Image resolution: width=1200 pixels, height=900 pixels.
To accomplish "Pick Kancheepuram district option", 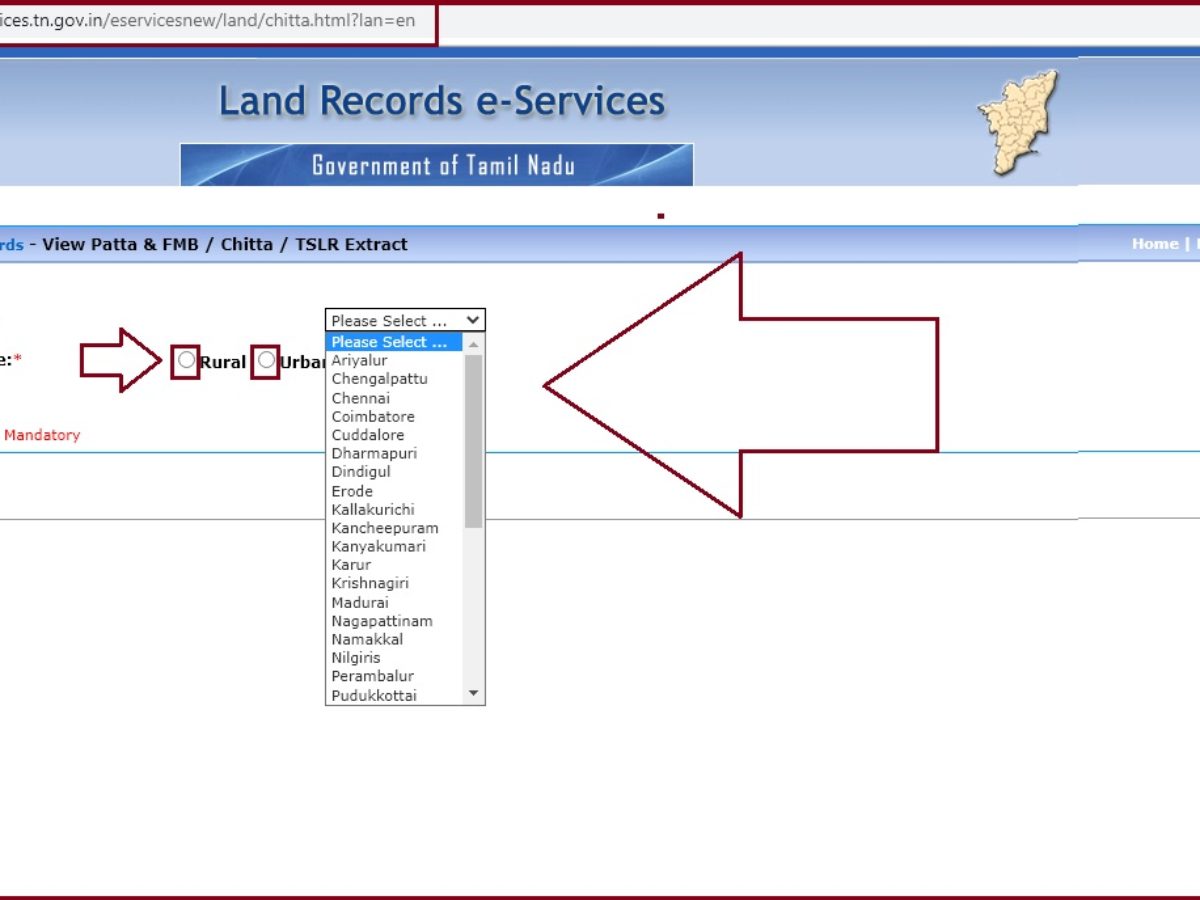I will point(384,528).
